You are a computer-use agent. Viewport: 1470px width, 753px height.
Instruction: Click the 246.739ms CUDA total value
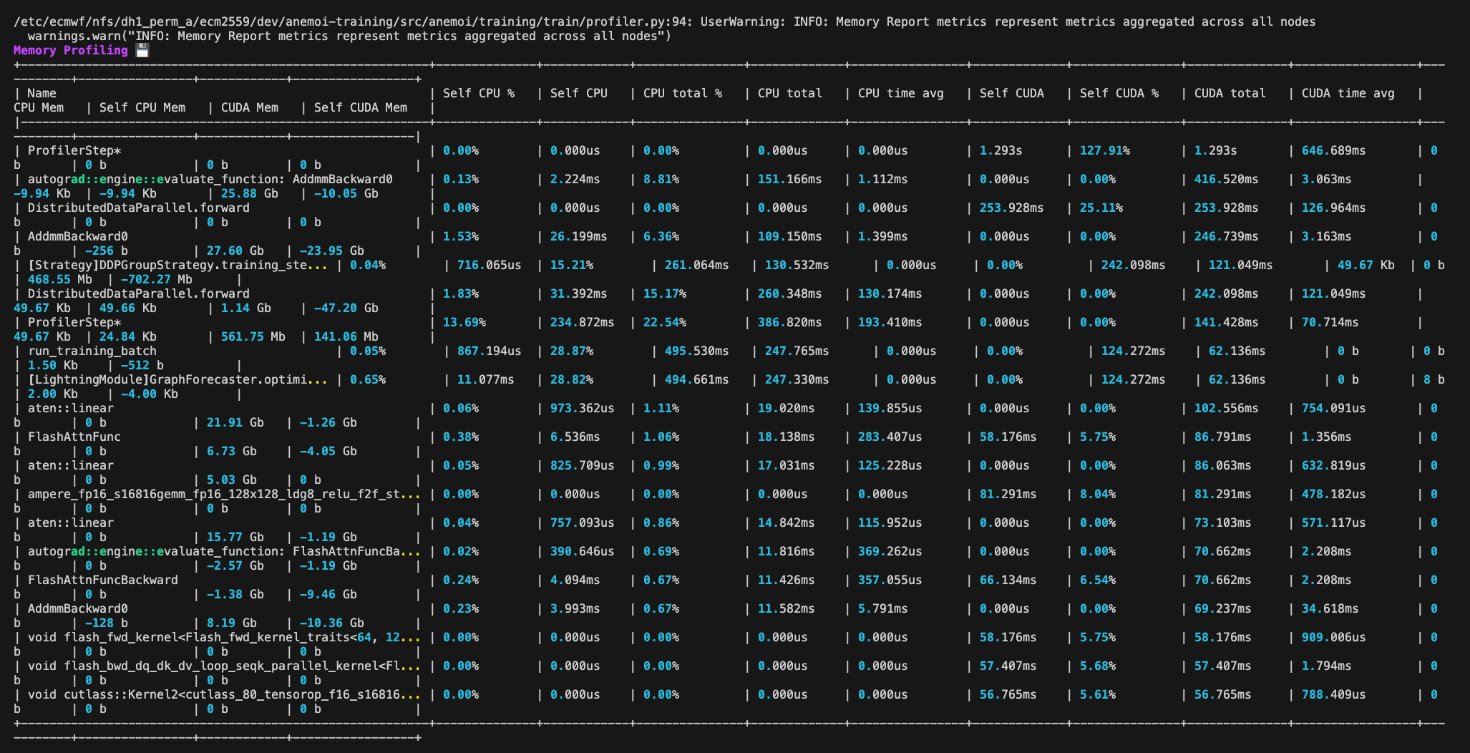click(x=1226, y=236)
